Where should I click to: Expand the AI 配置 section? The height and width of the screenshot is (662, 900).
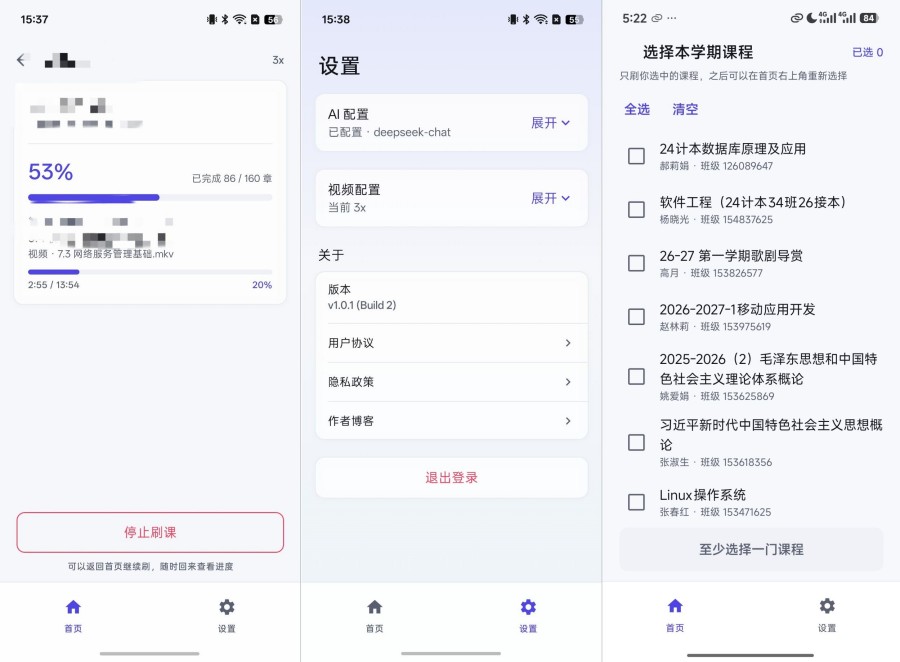pyautogui.click(x=550, y=123)
